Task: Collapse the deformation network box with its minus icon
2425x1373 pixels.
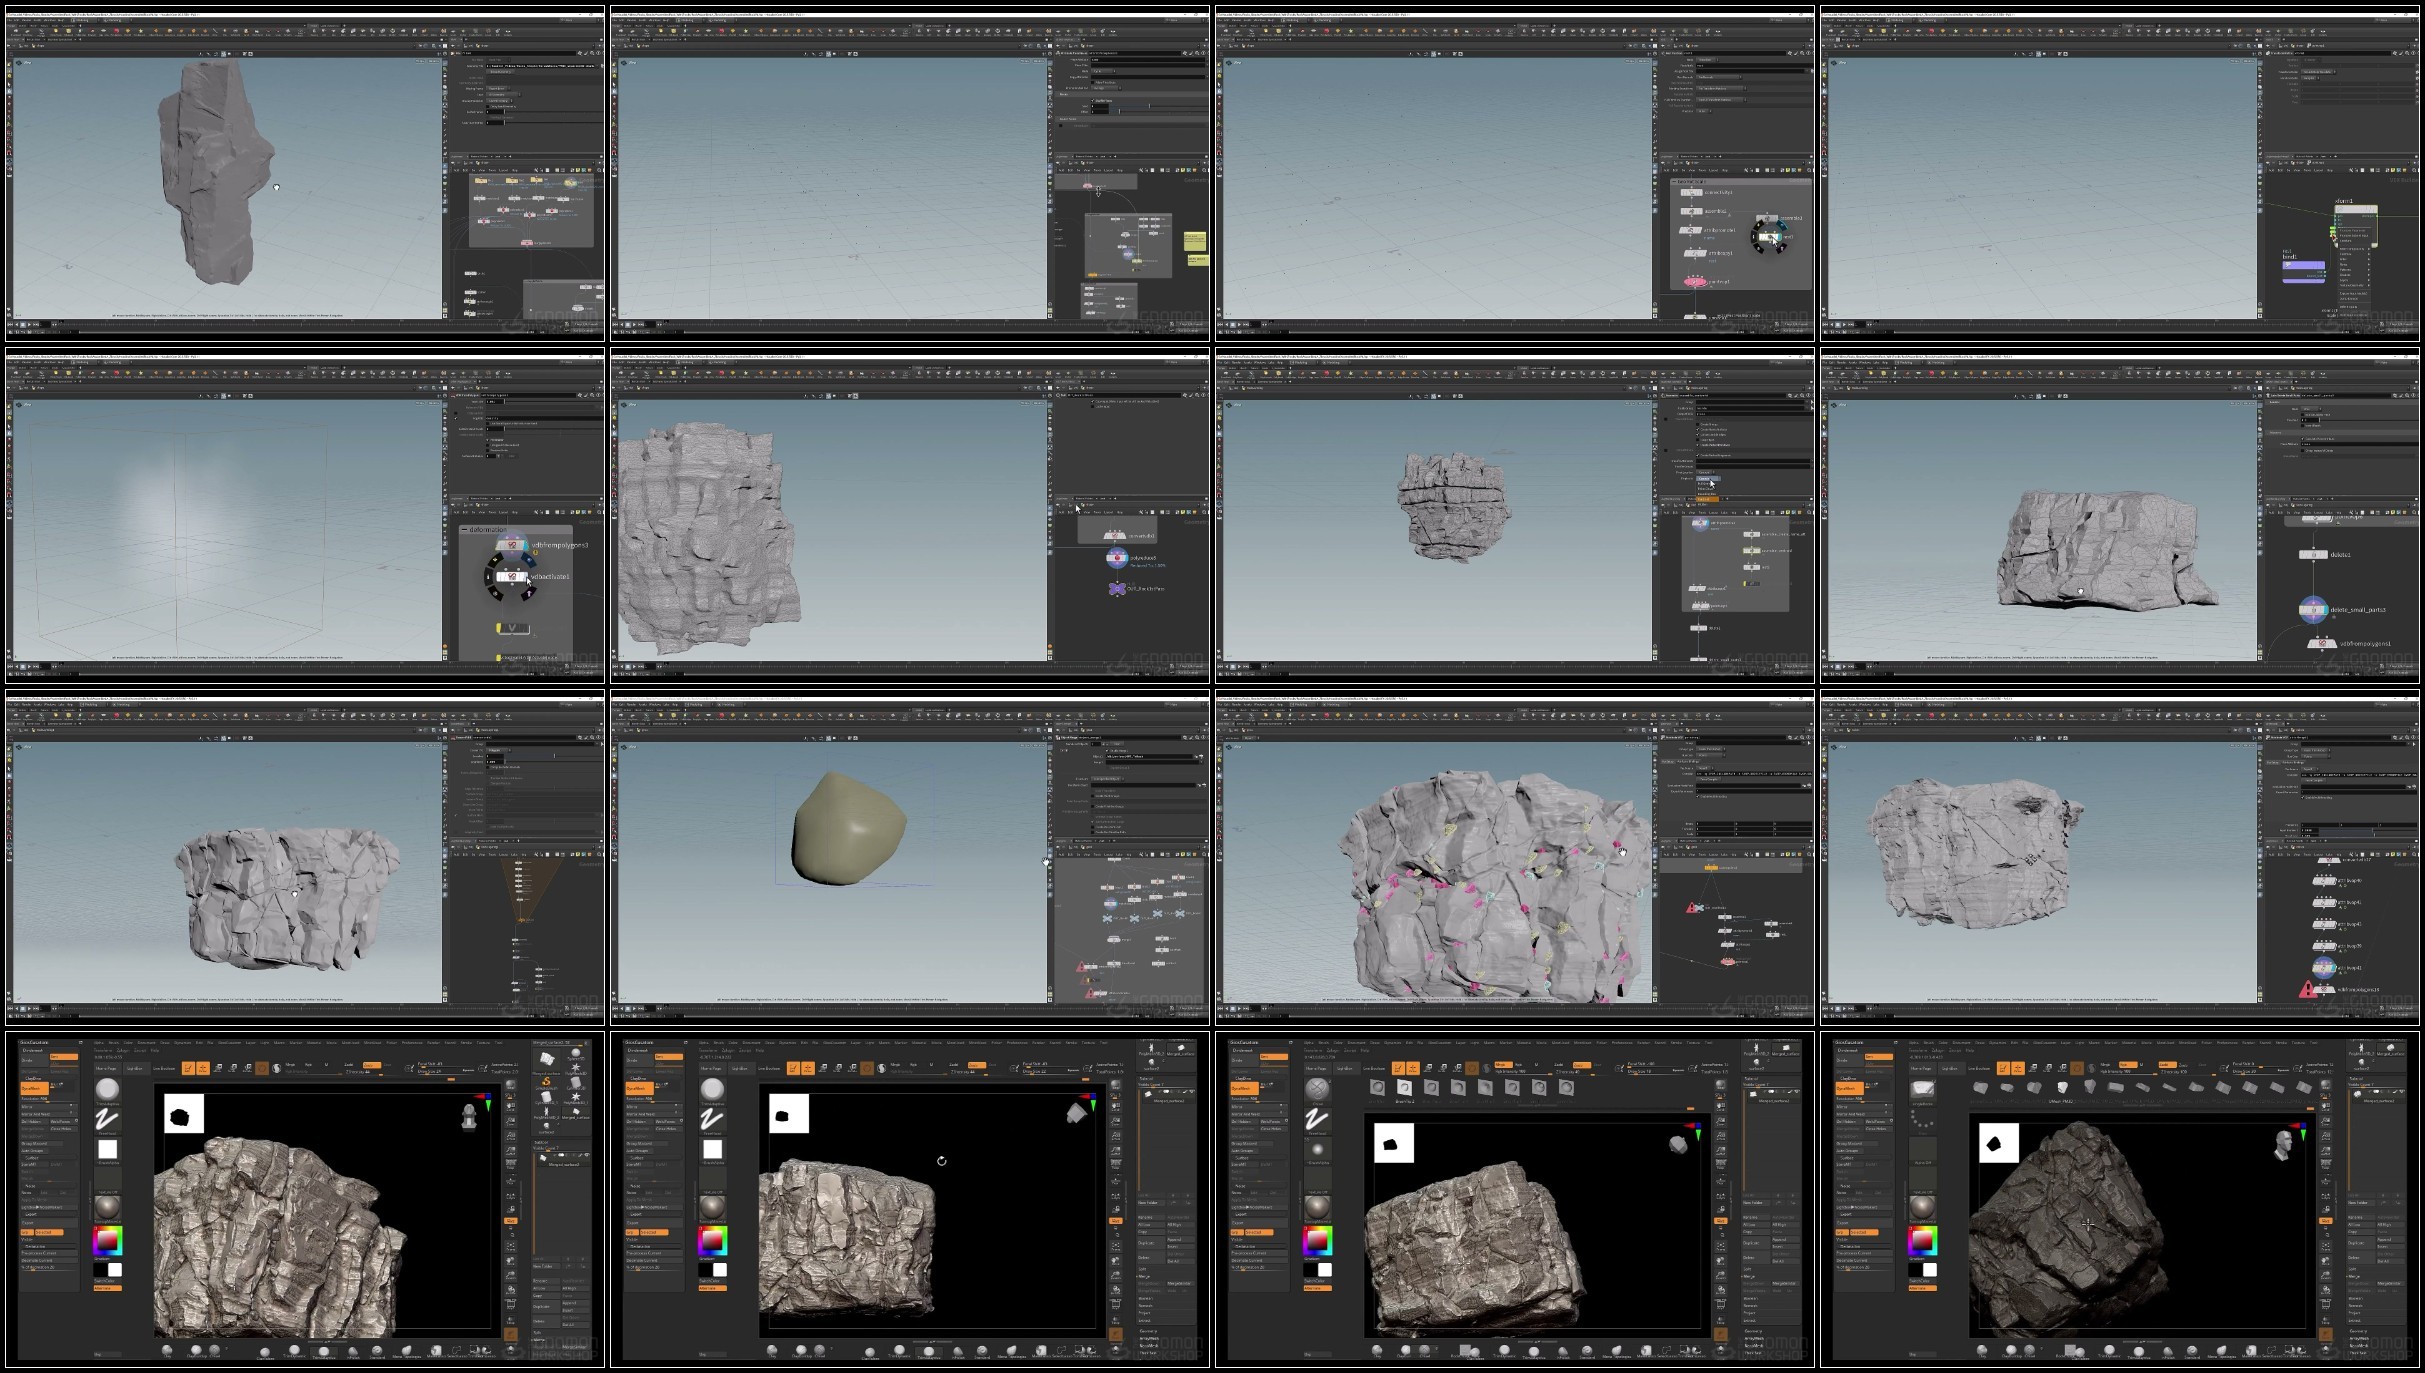Action: click(465, 530)
